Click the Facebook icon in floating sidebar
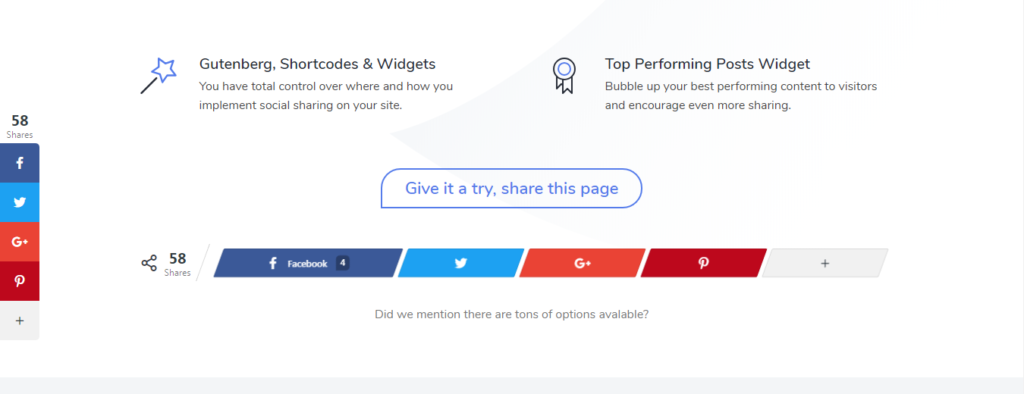The image size is (1024, 394). [20, 163]
